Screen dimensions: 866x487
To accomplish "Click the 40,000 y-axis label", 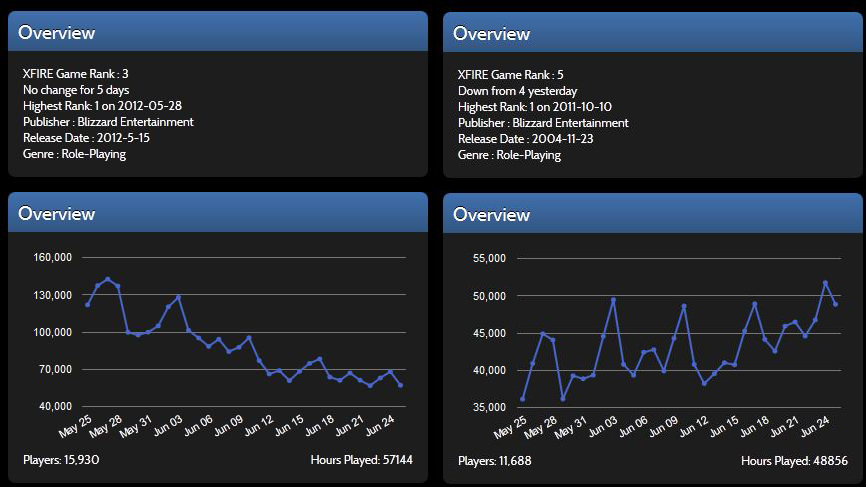I will tap(56, 406).
